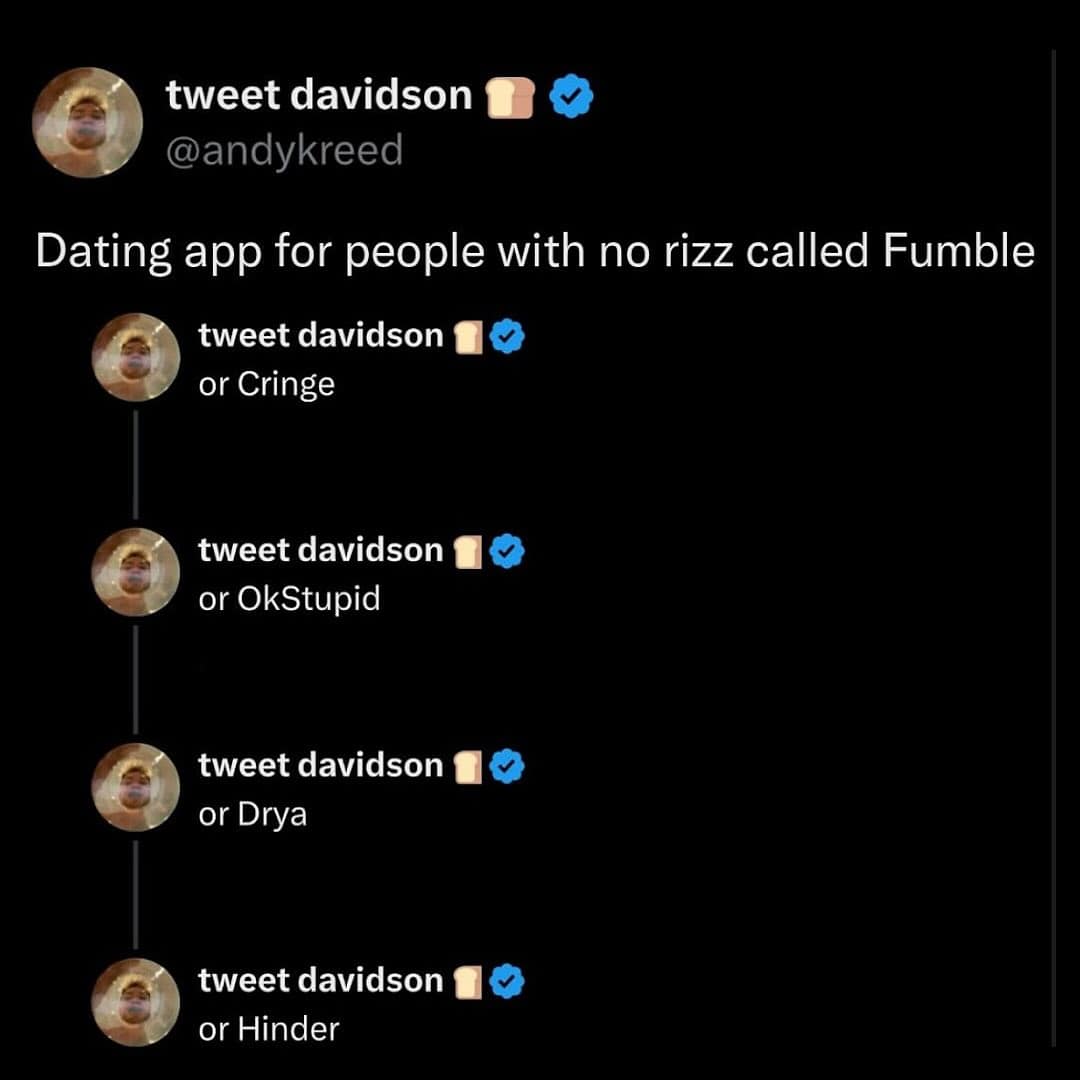This screenshot has width=1080, height=1080.
Task: Click the avatar next to "or Drya"
Action: click(x=136, y=787)
